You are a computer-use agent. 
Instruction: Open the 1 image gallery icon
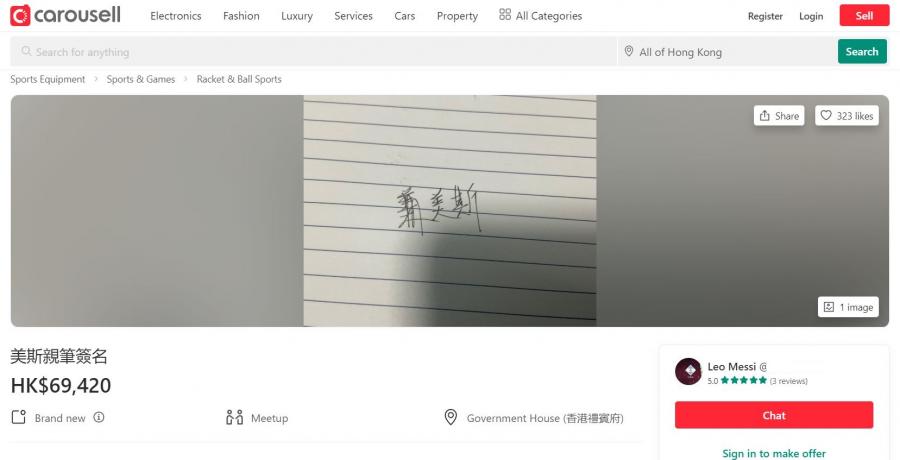829,307
